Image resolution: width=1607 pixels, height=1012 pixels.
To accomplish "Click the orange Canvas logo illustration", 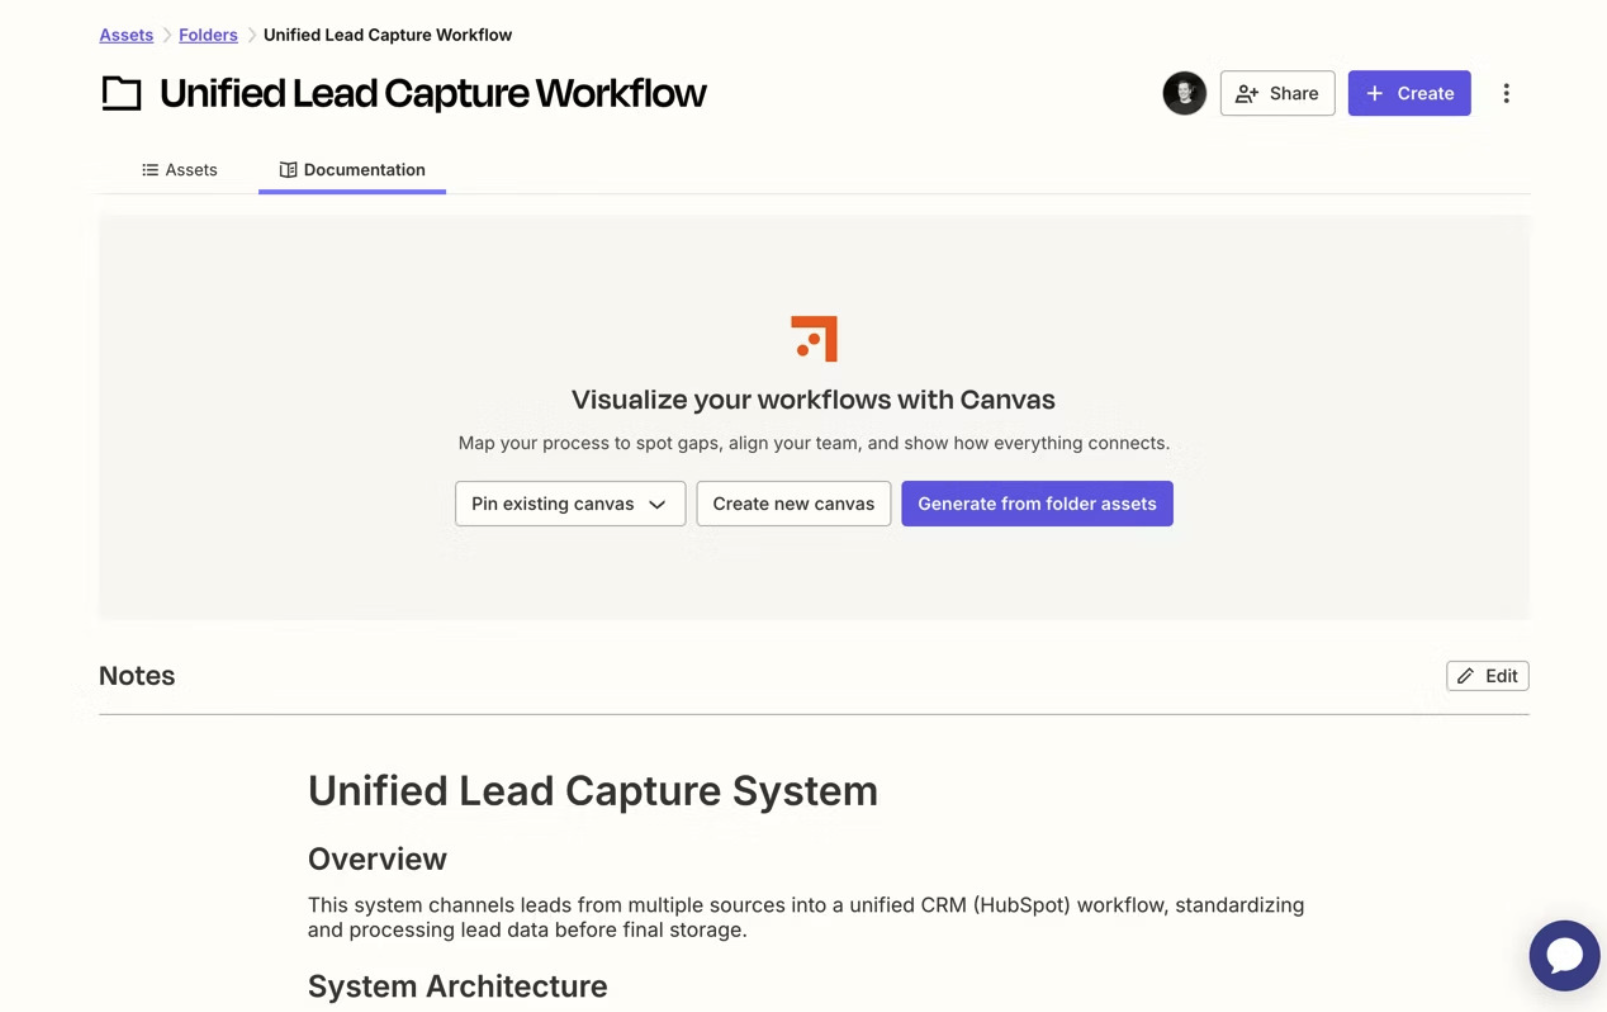I will 813,338.
